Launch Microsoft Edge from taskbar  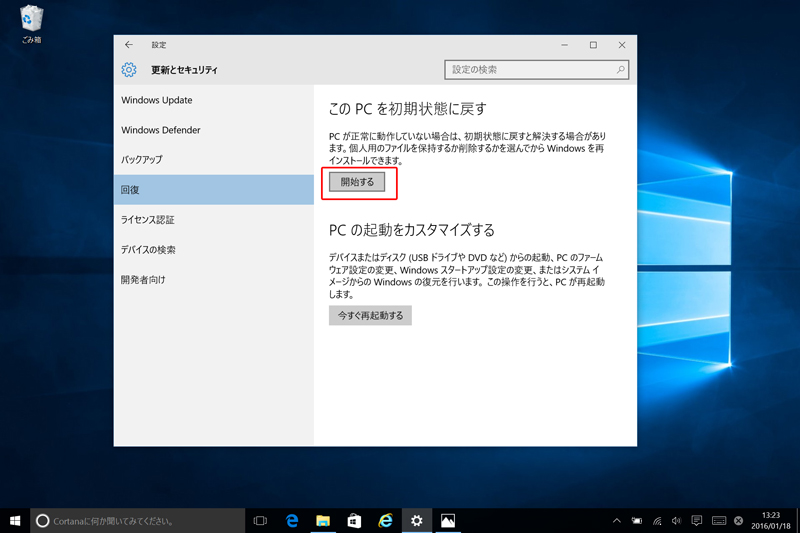292,521
